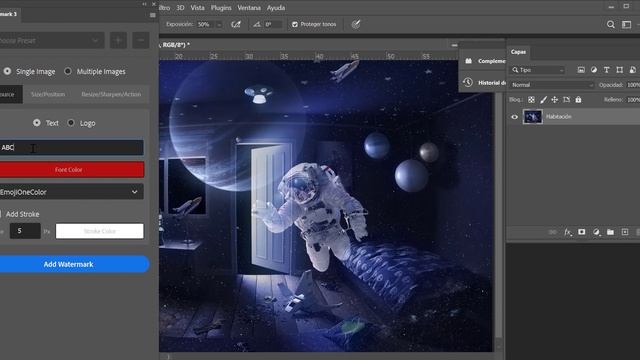Image resolution: width=640 pixels, height=360 pixels.
Task: Open the Vista menu
Action: pyautogui.click(x=198, y=8)
